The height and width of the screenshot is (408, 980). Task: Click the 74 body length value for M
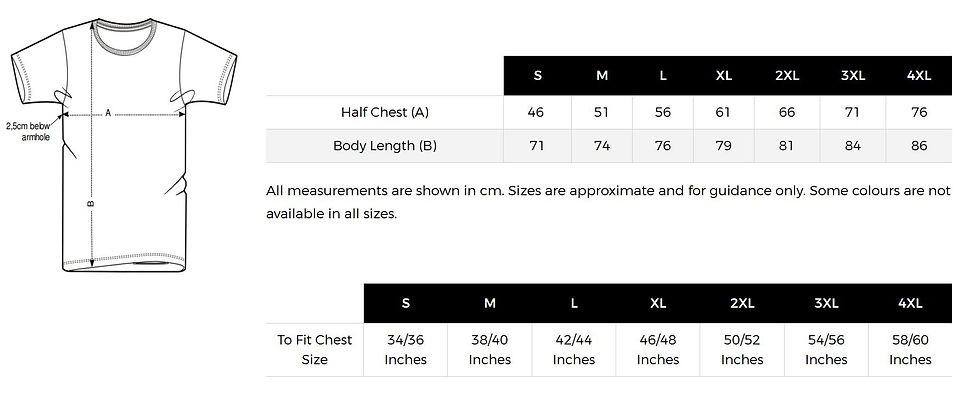click(602, 146)
